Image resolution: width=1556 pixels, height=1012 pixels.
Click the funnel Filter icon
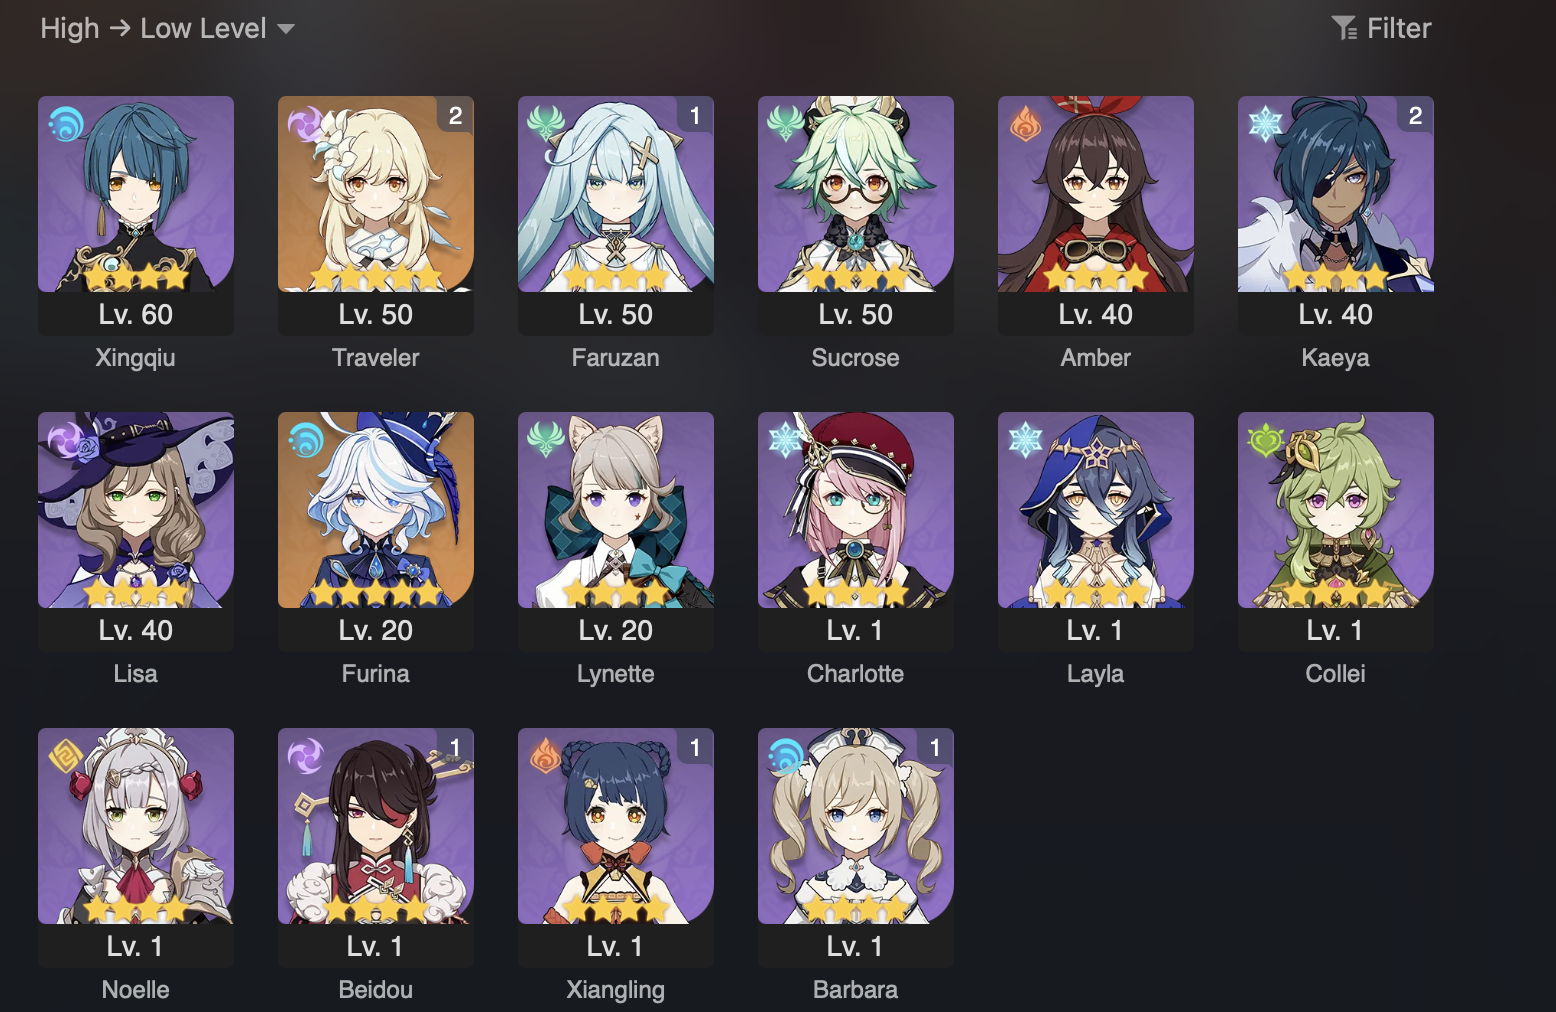1345,28
